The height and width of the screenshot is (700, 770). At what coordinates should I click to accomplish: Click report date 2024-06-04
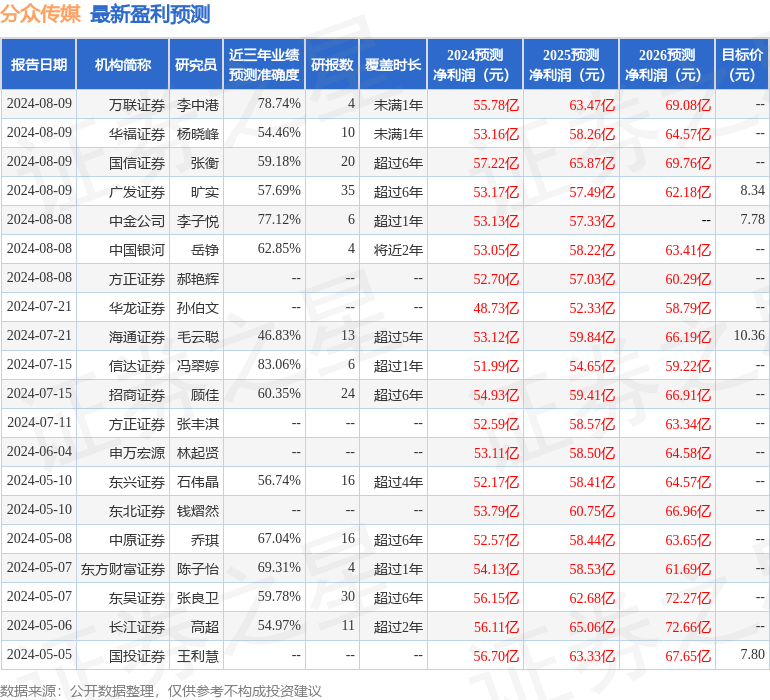39,451
